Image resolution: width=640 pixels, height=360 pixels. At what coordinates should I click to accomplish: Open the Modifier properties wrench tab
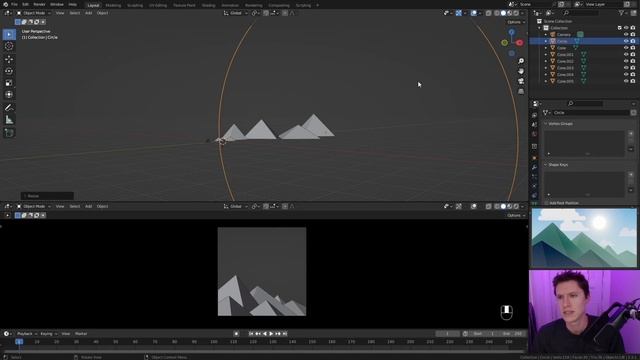(x=534, y=167)
